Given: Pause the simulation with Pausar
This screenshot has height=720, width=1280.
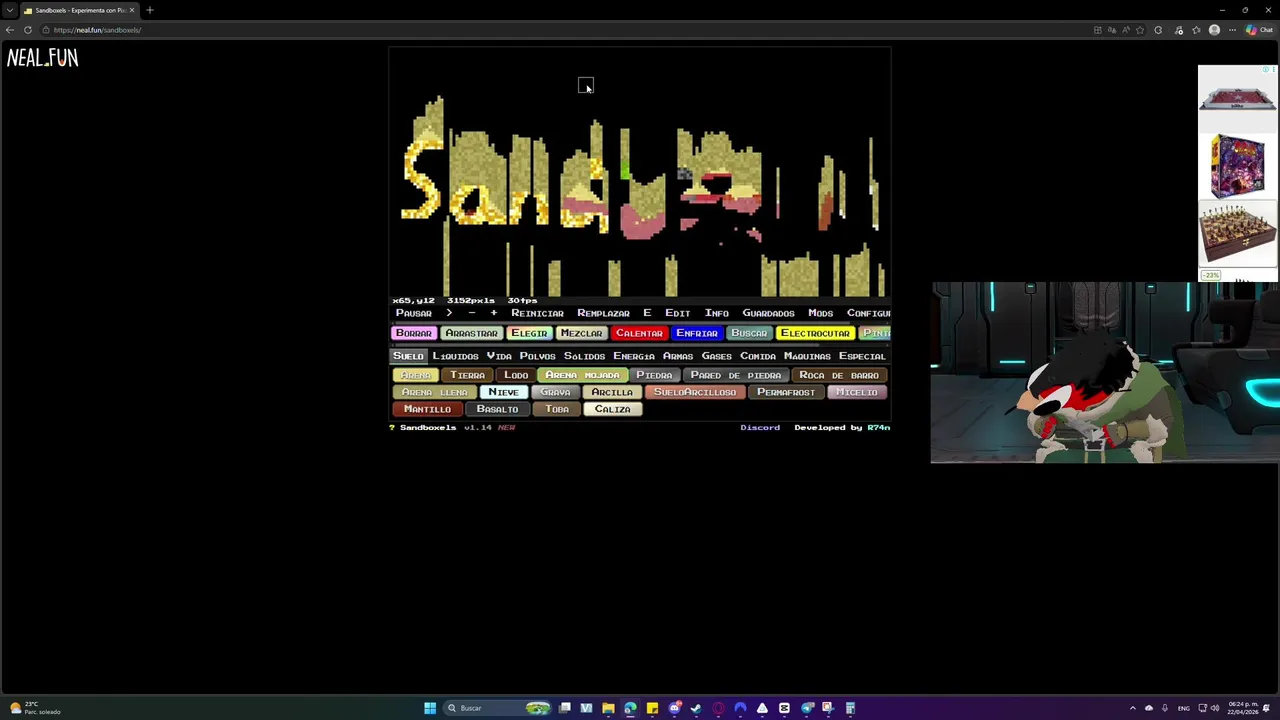Looking at the screenshot, I should [414, 313].
